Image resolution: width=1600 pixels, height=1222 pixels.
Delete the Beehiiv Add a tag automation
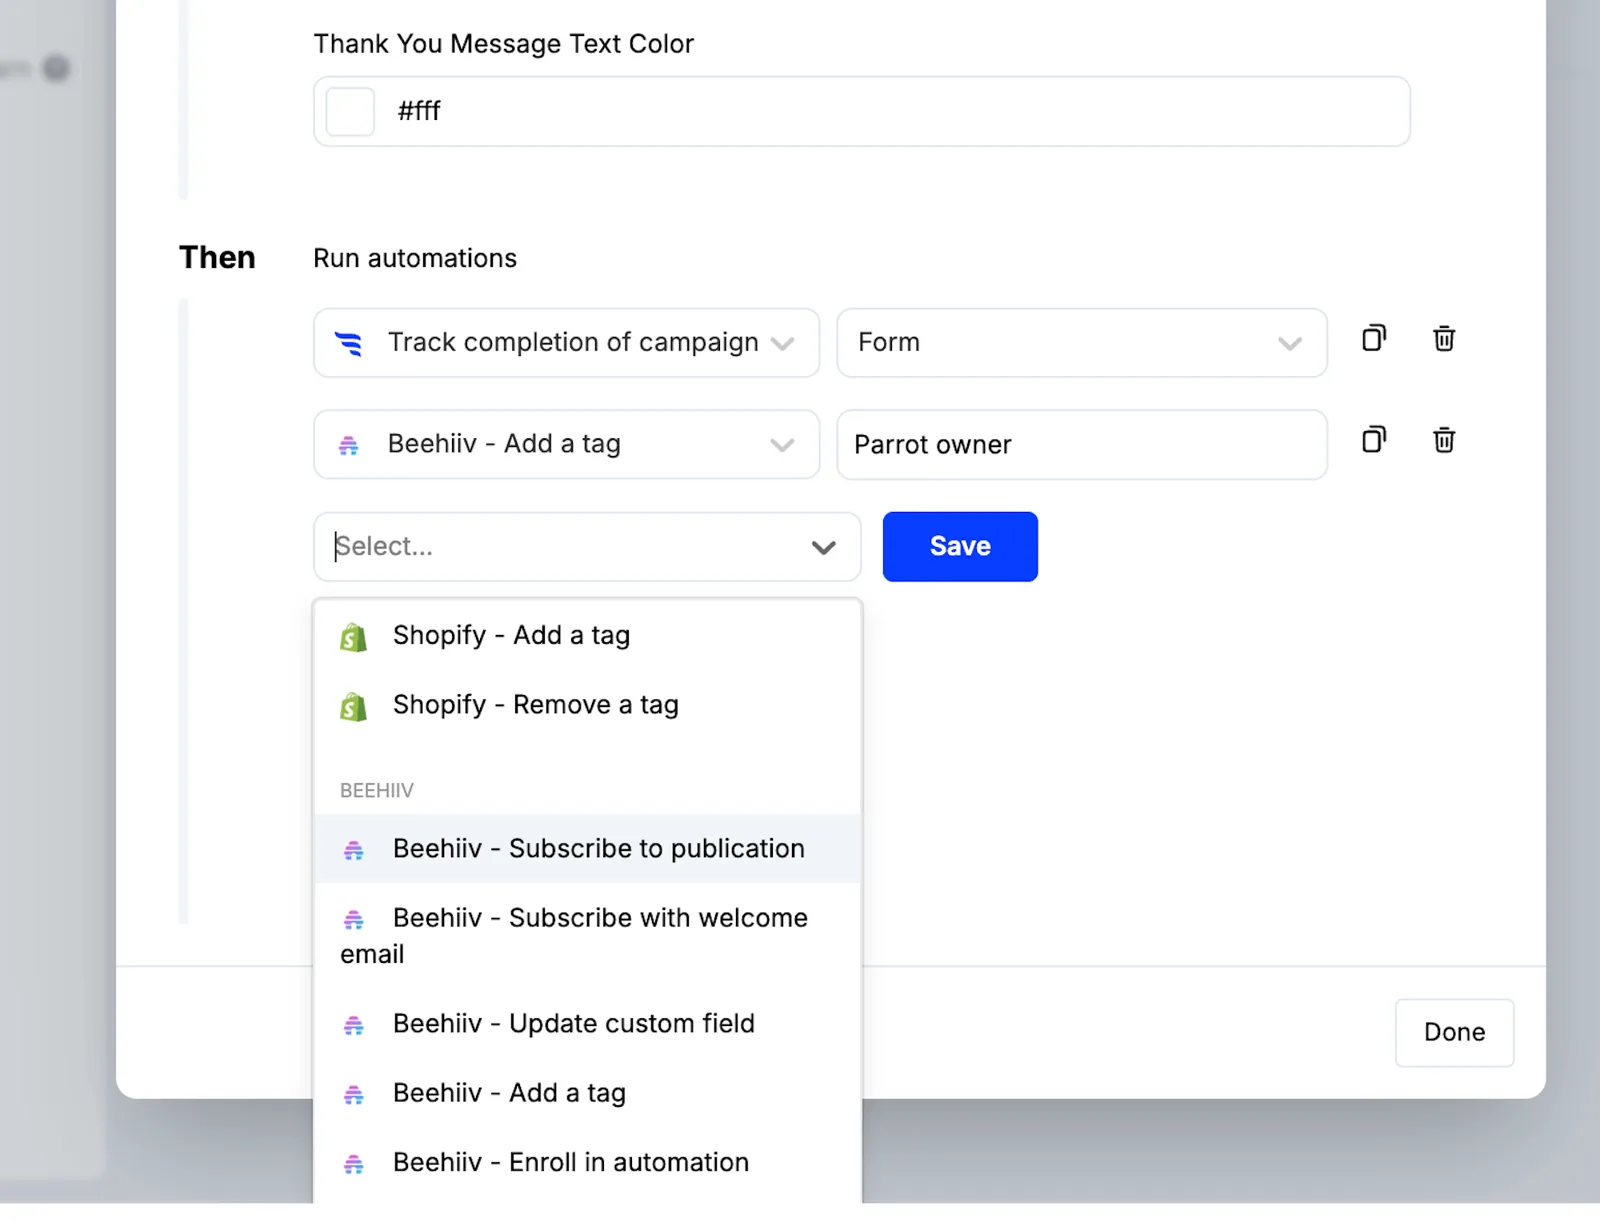1444,440
